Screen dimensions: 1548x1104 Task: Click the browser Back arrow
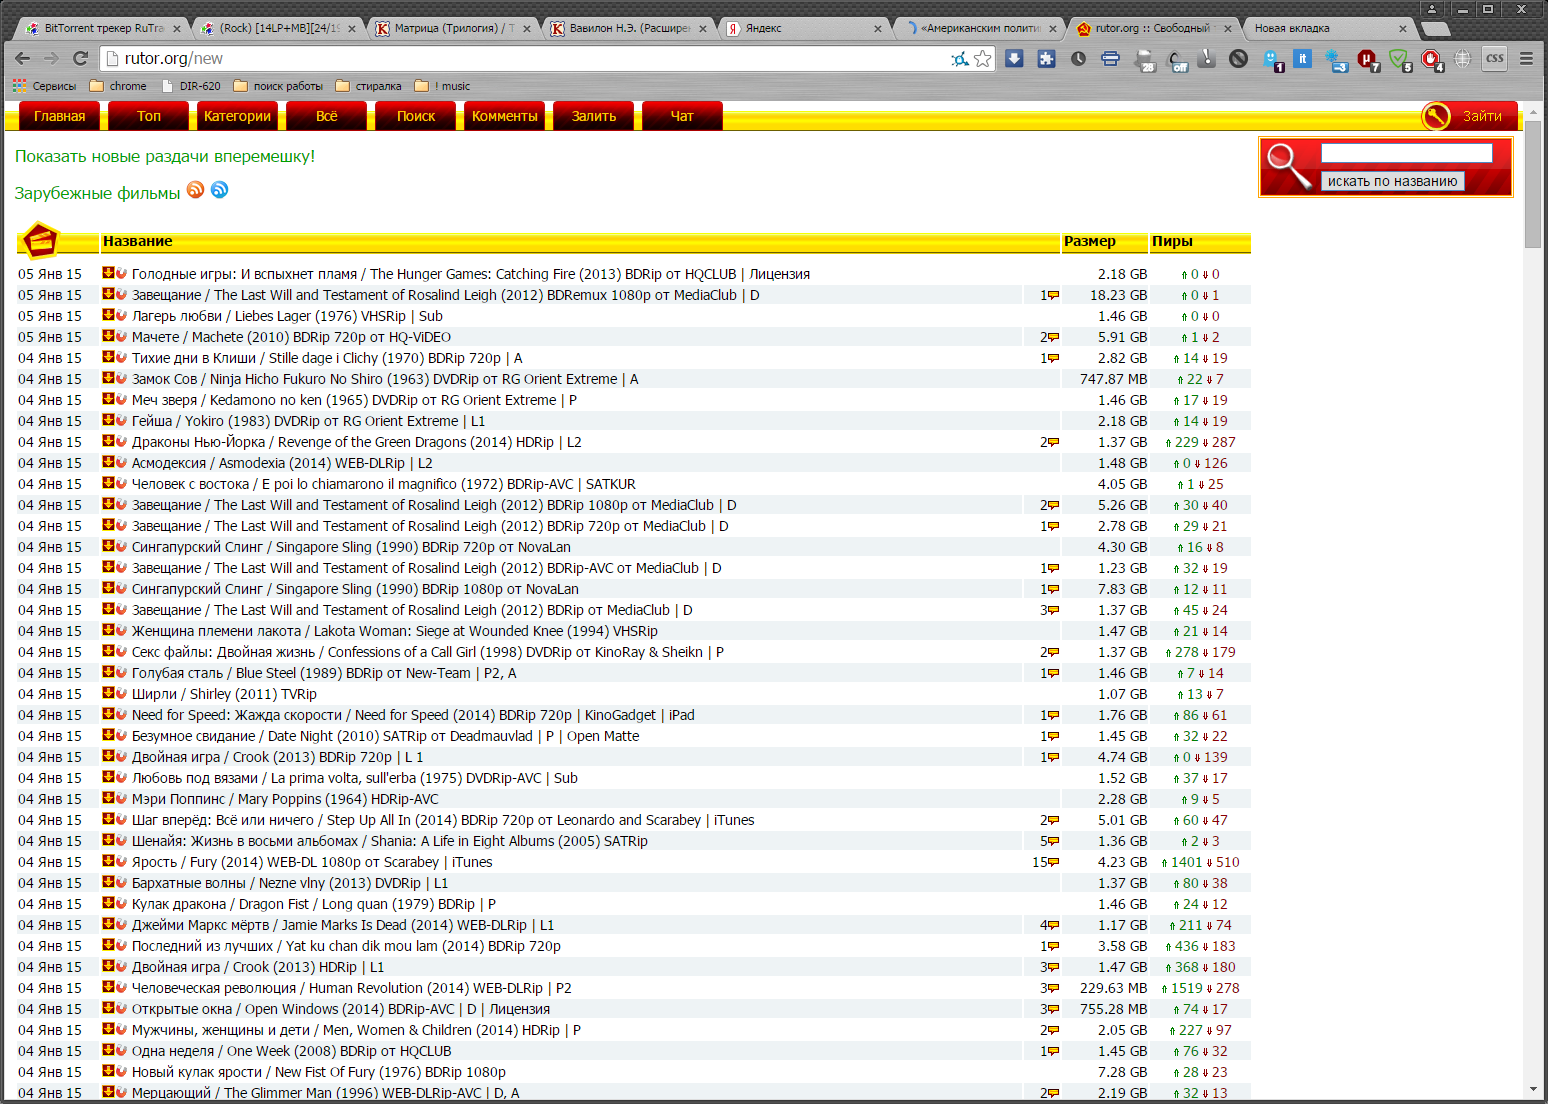point(22,59)
